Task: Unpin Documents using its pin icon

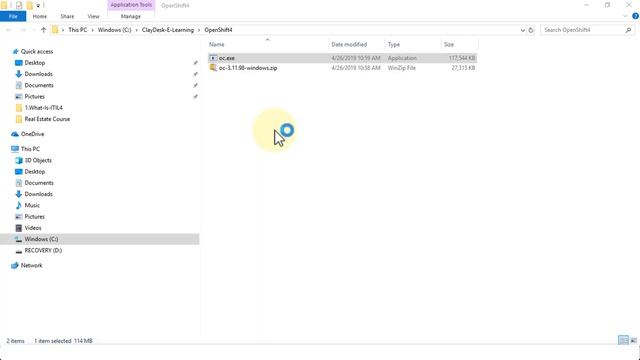Action: tap(196, 85)
